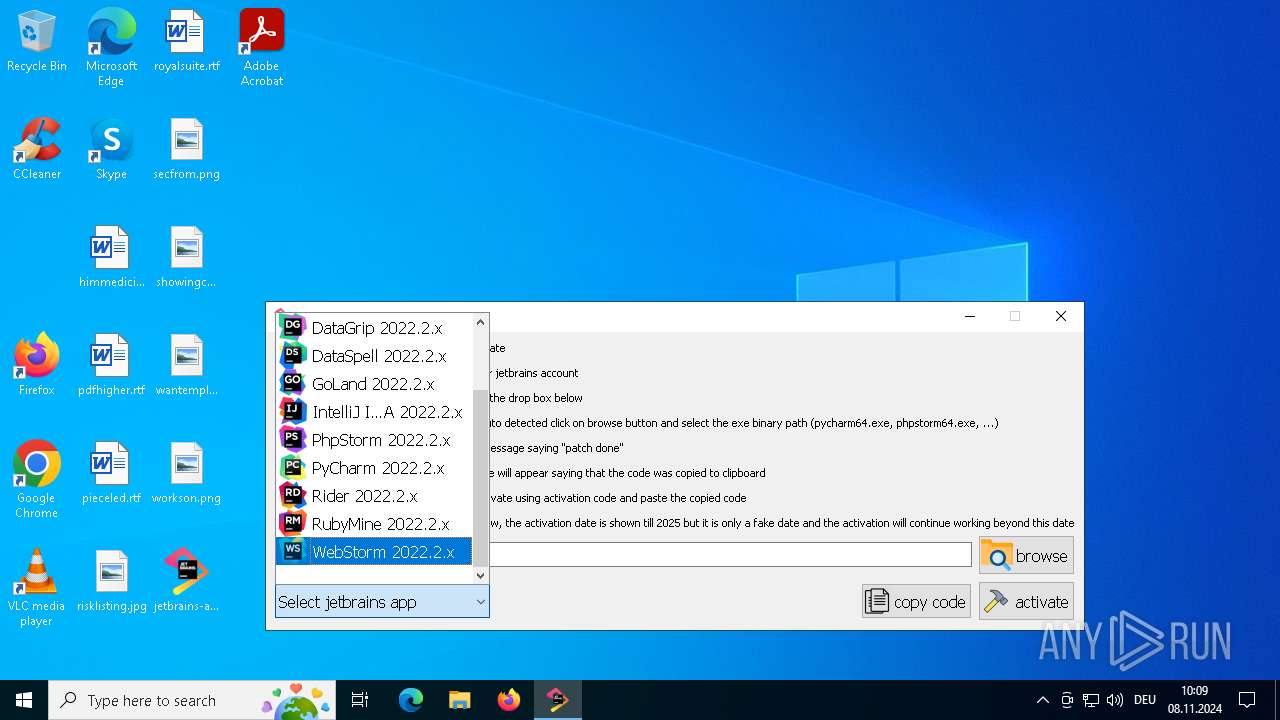Select the showingc... image file icon
Image resolution: width=1280 pixels, height=720 pixels.
[186, 257]
